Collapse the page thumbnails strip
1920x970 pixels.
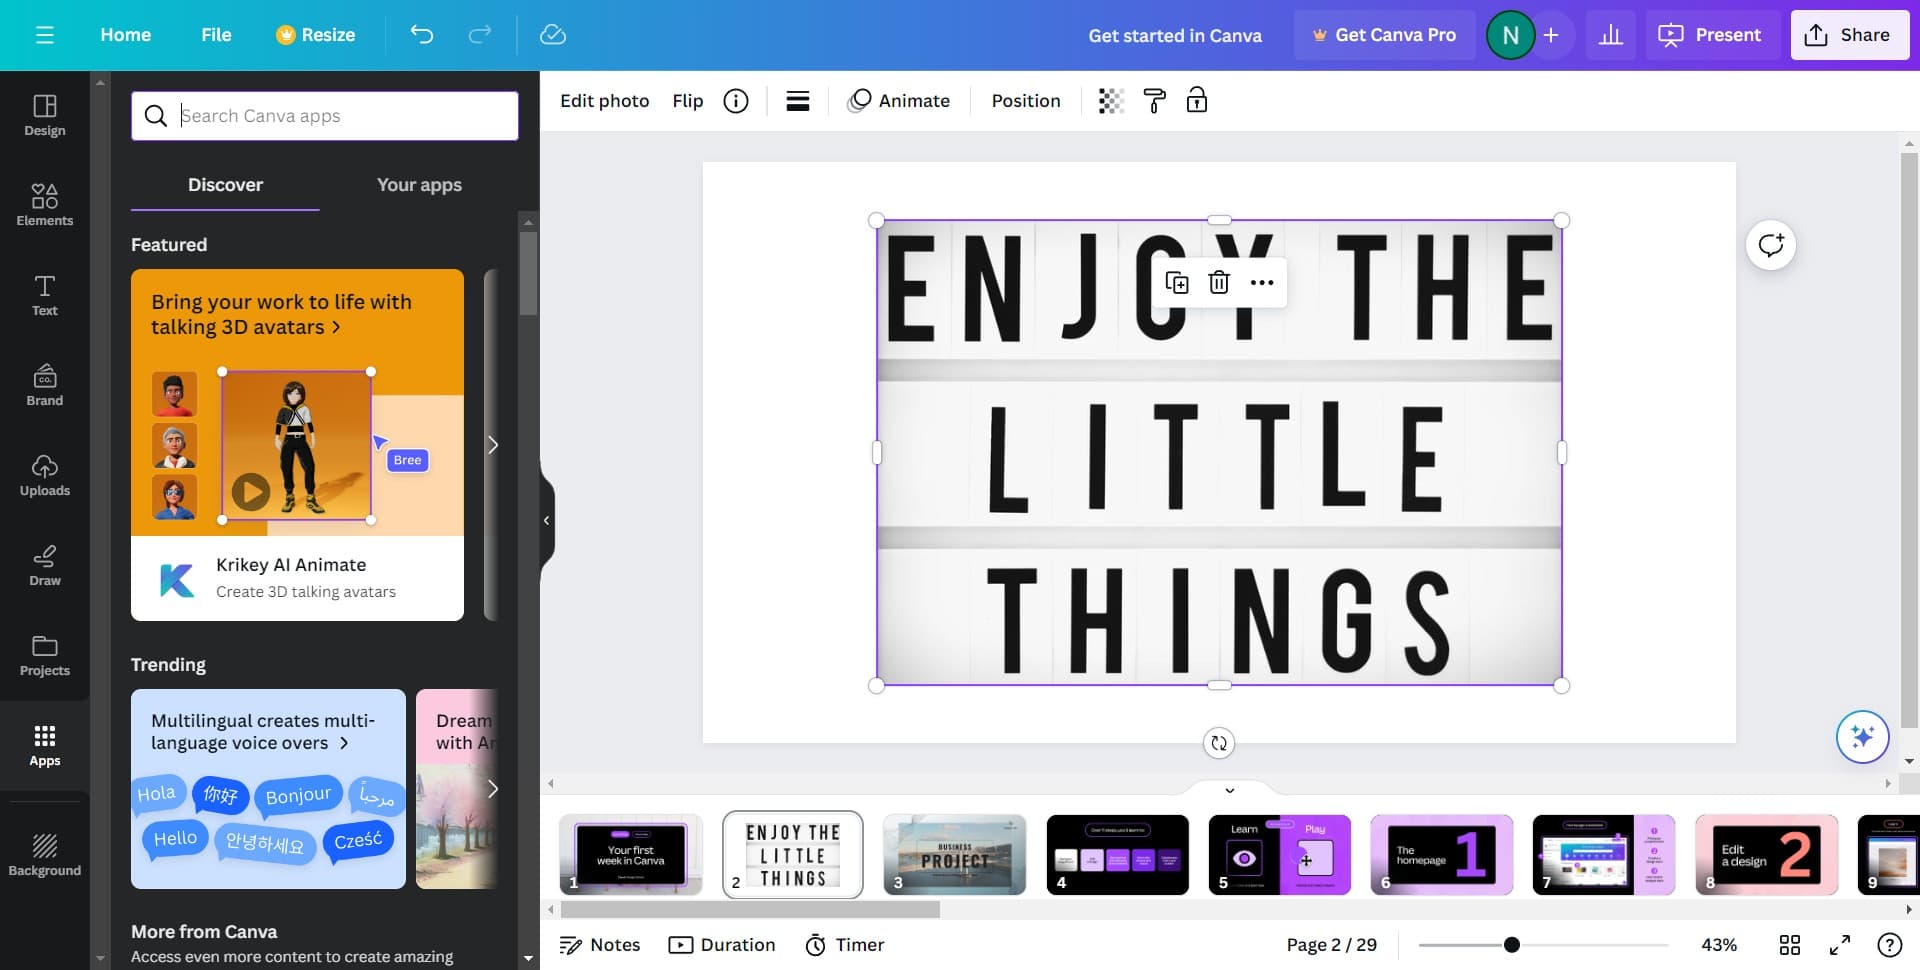pyautogui.click(x=1230, y=790)
